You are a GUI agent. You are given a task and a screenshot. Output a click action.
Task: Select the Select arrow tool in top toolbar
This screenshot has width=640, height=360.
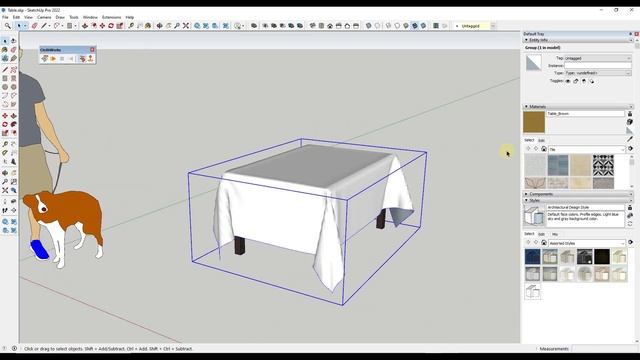pos(19,26)
